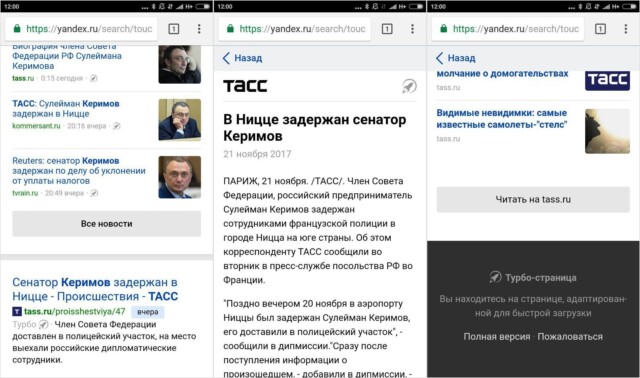Open the three-dot menu in the left browser
Image resolution: width=640 pixels, height=378 pixels.
[199, 29]
